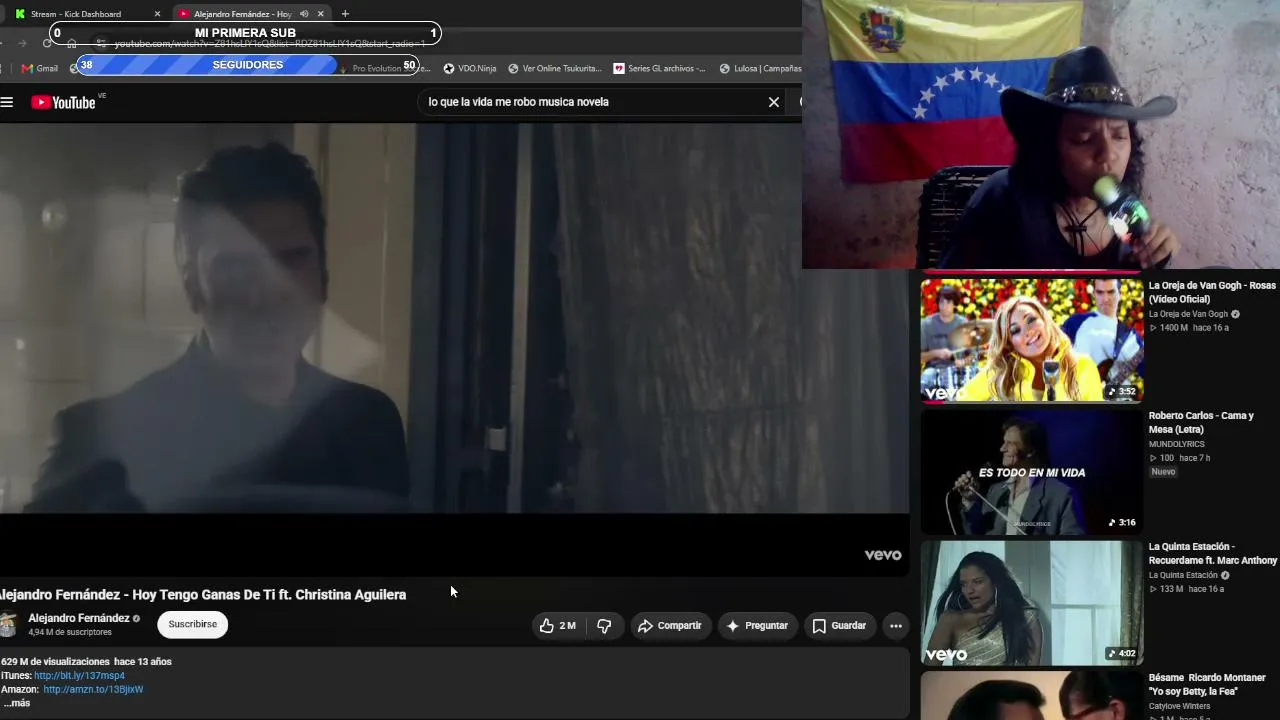Open the YouTube guide hamburger menu
Image resolution: width=1280 pixels, height=720 pixels.
(7, 102)
